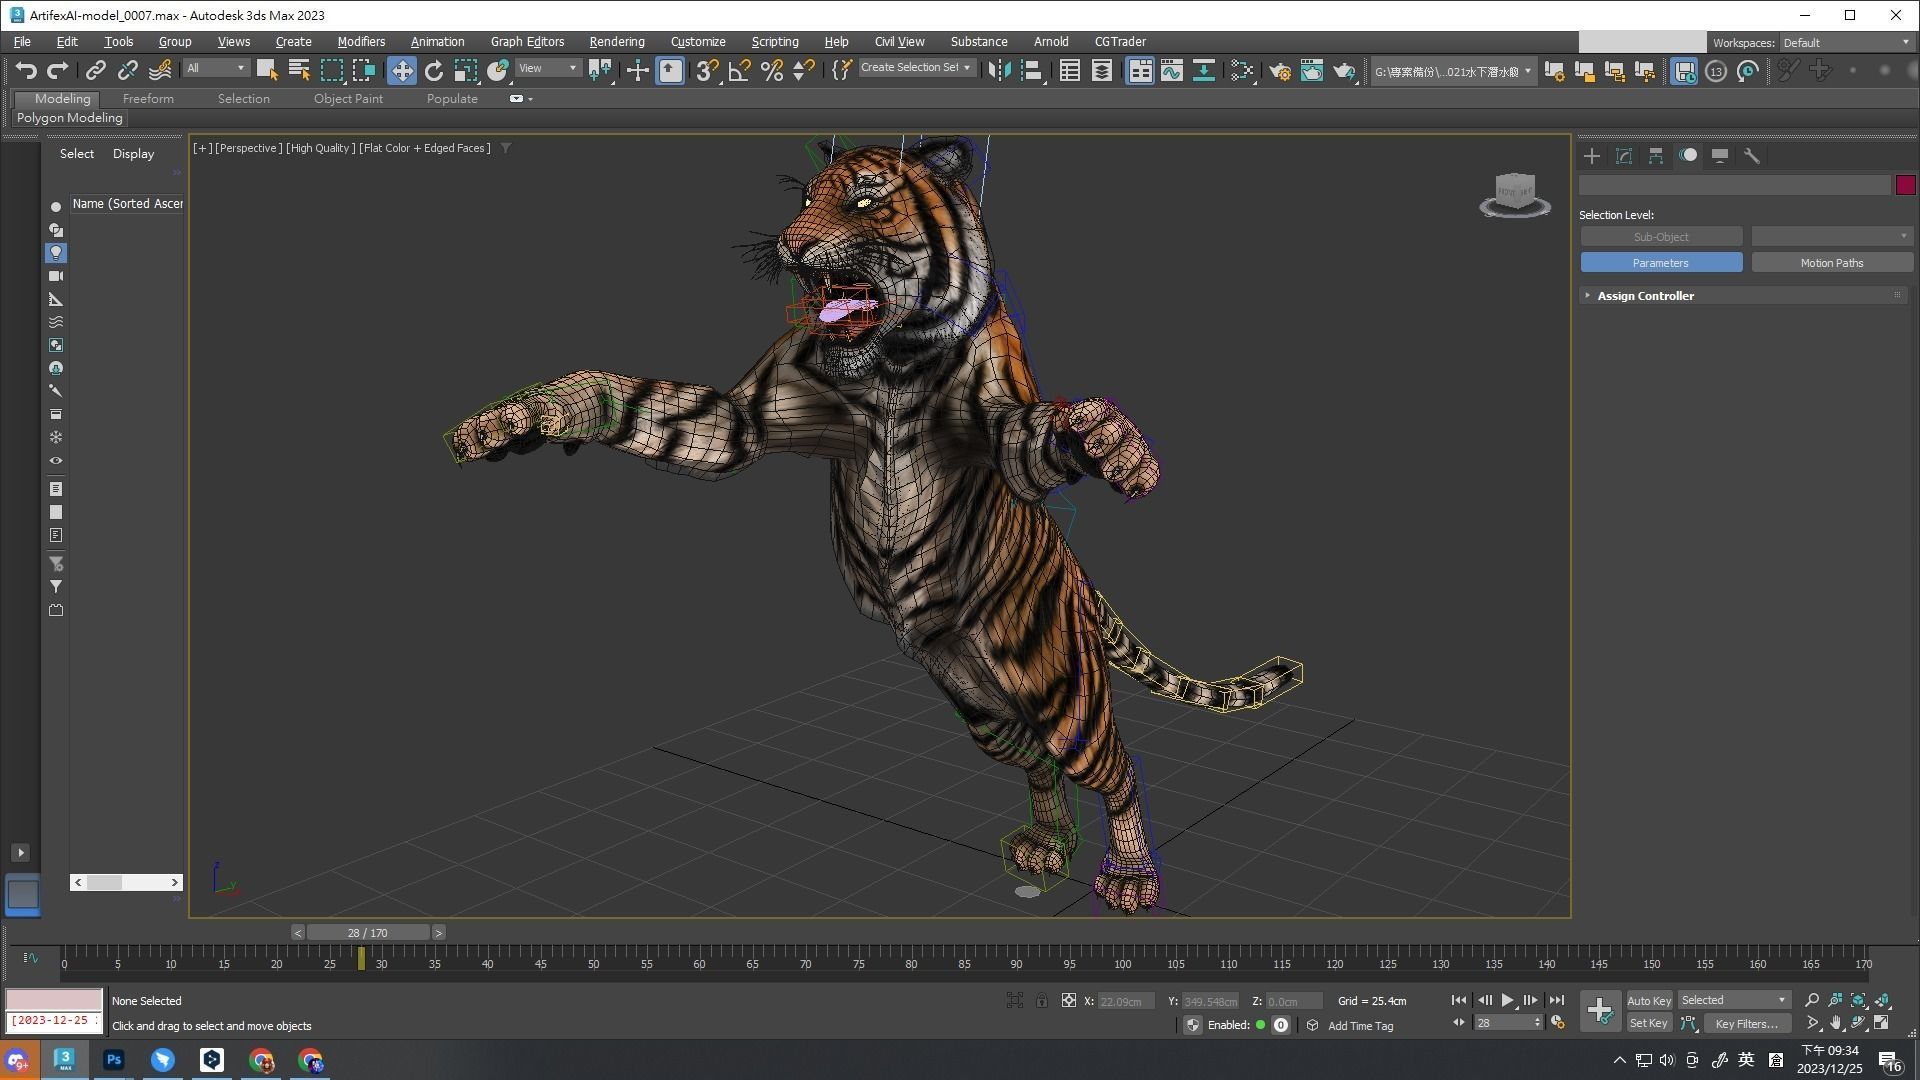Open Select by Name list icon
Image resolution: width=1920 pixels, height=1080 pixels.
click(x=299, y=70)
